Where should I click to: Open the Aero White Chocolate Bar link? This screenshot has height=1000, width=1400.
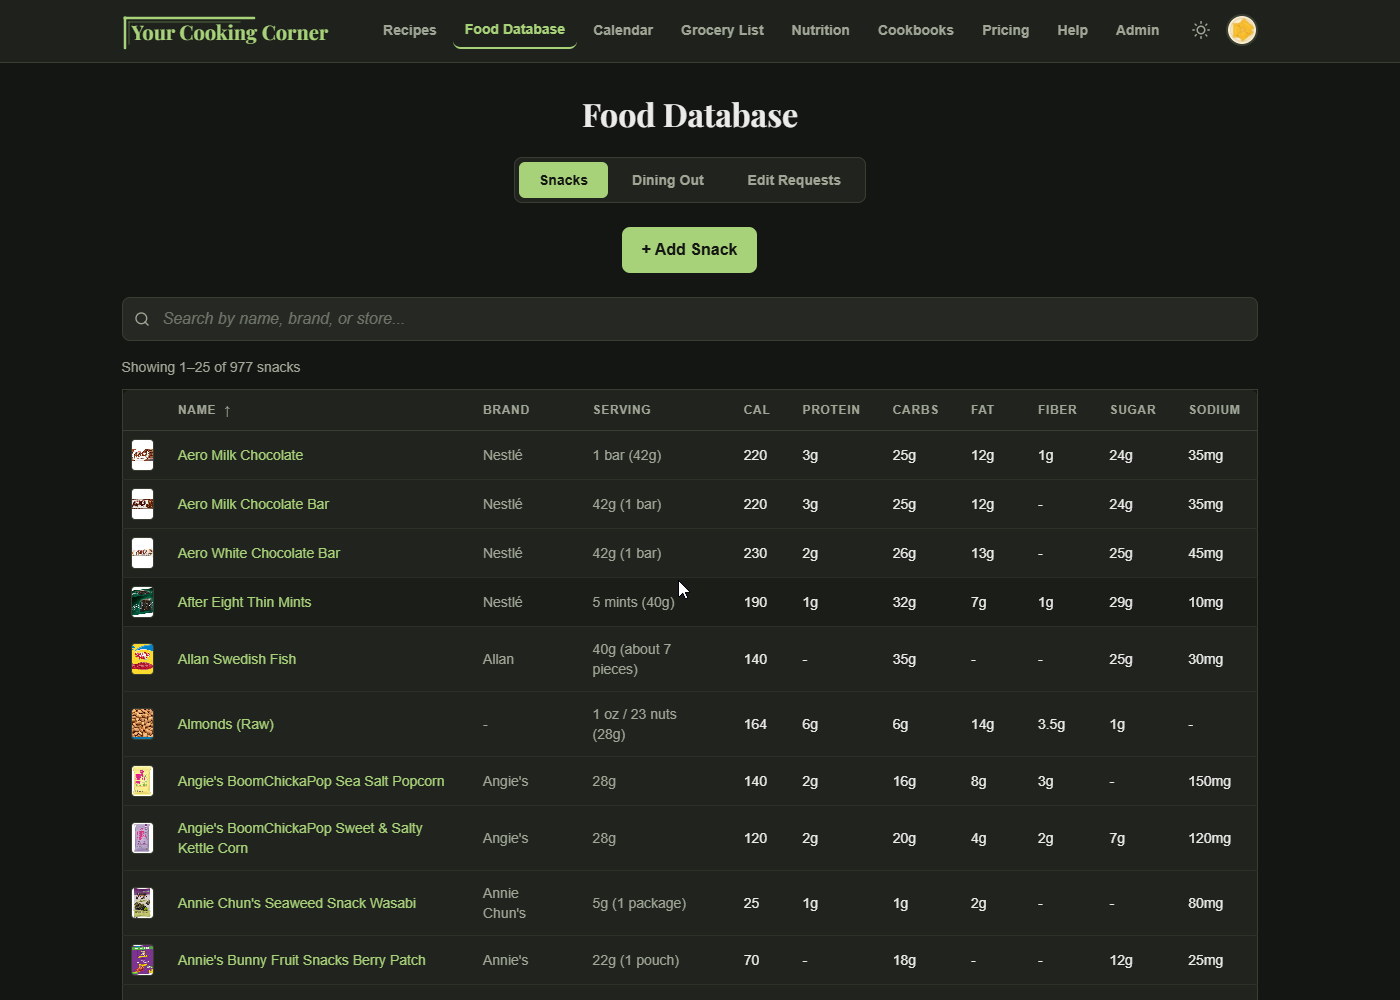(x=259, y=553)
